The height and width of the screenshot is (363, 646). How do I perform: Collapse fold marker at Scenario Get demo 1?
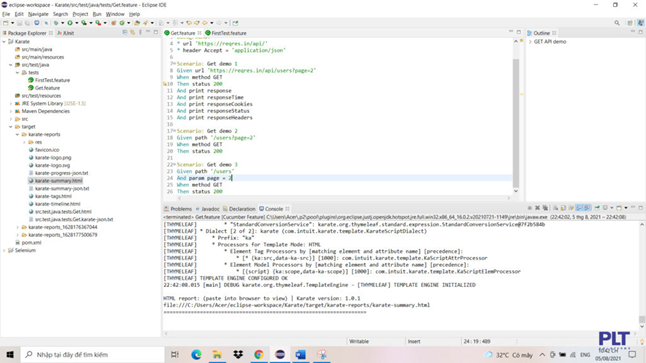174,63
